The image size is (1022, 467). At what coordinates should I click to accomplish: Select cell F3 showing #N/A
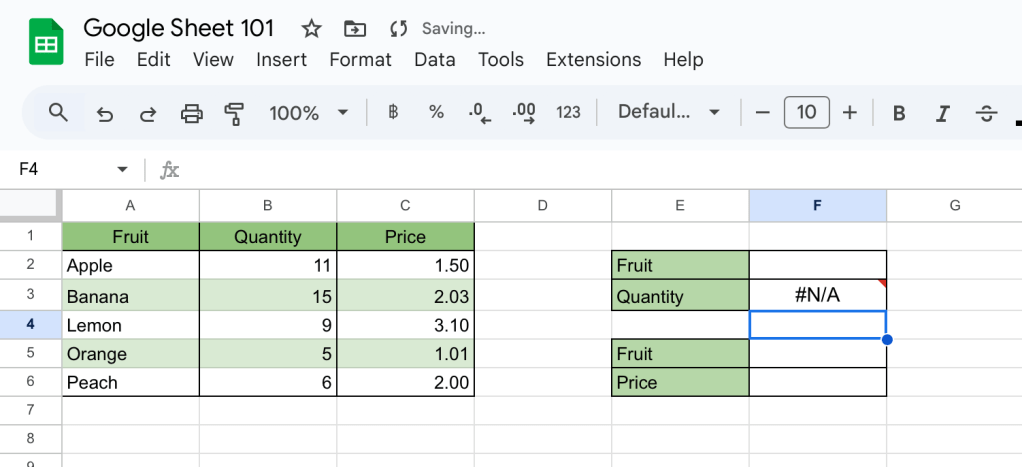pyautogui.click(x=817, y=296)
